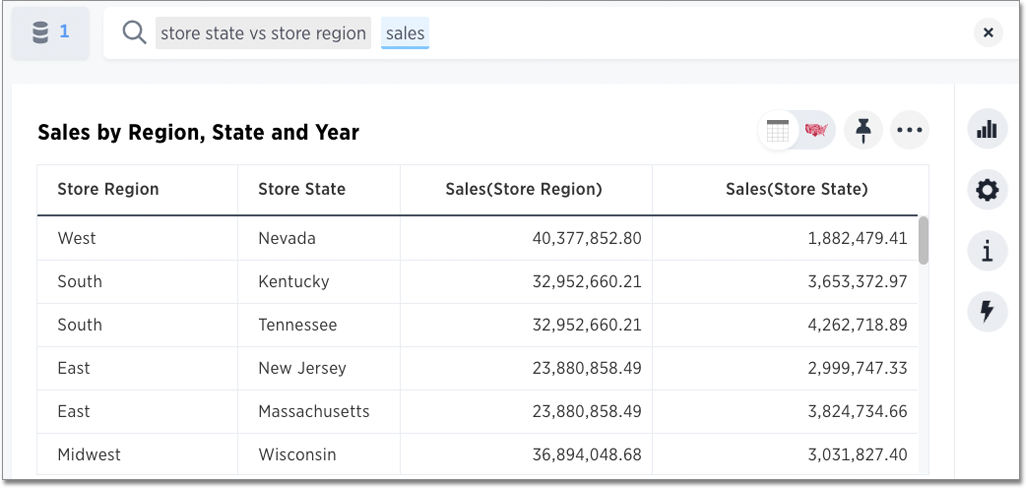Switch to table view

[778, 130]
